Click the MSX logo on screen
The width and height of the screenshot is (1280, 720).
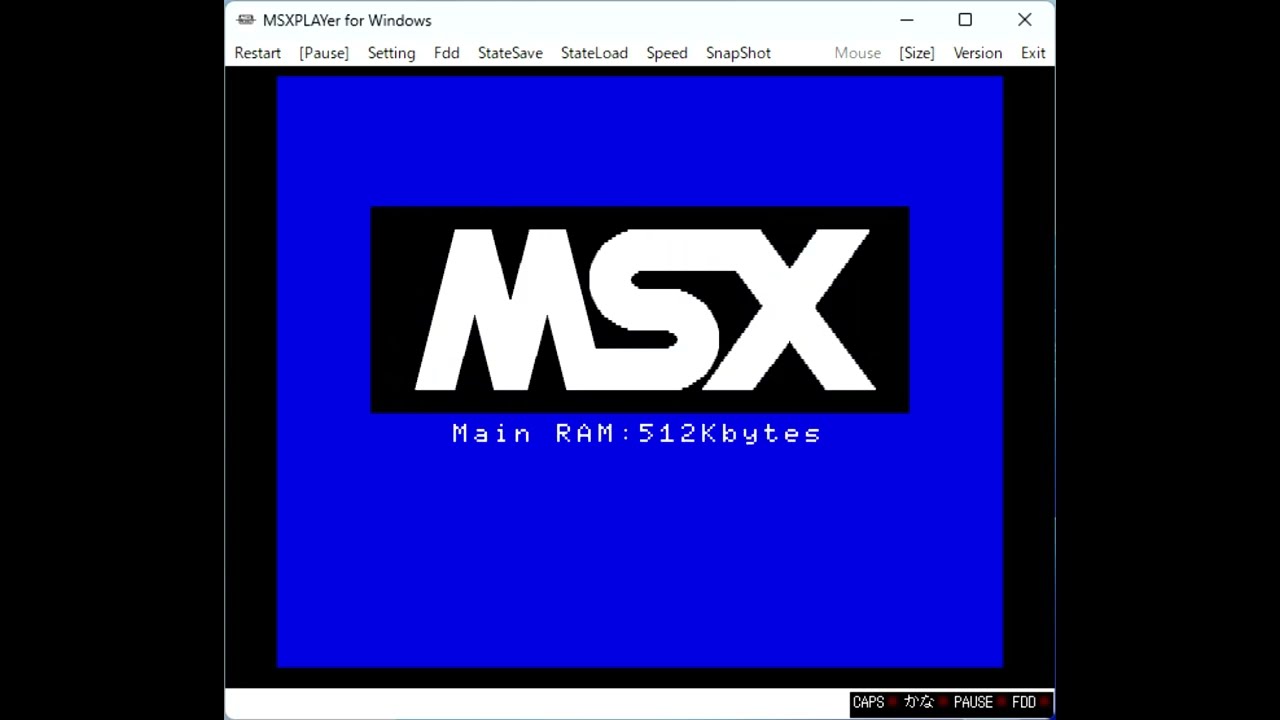640,310
